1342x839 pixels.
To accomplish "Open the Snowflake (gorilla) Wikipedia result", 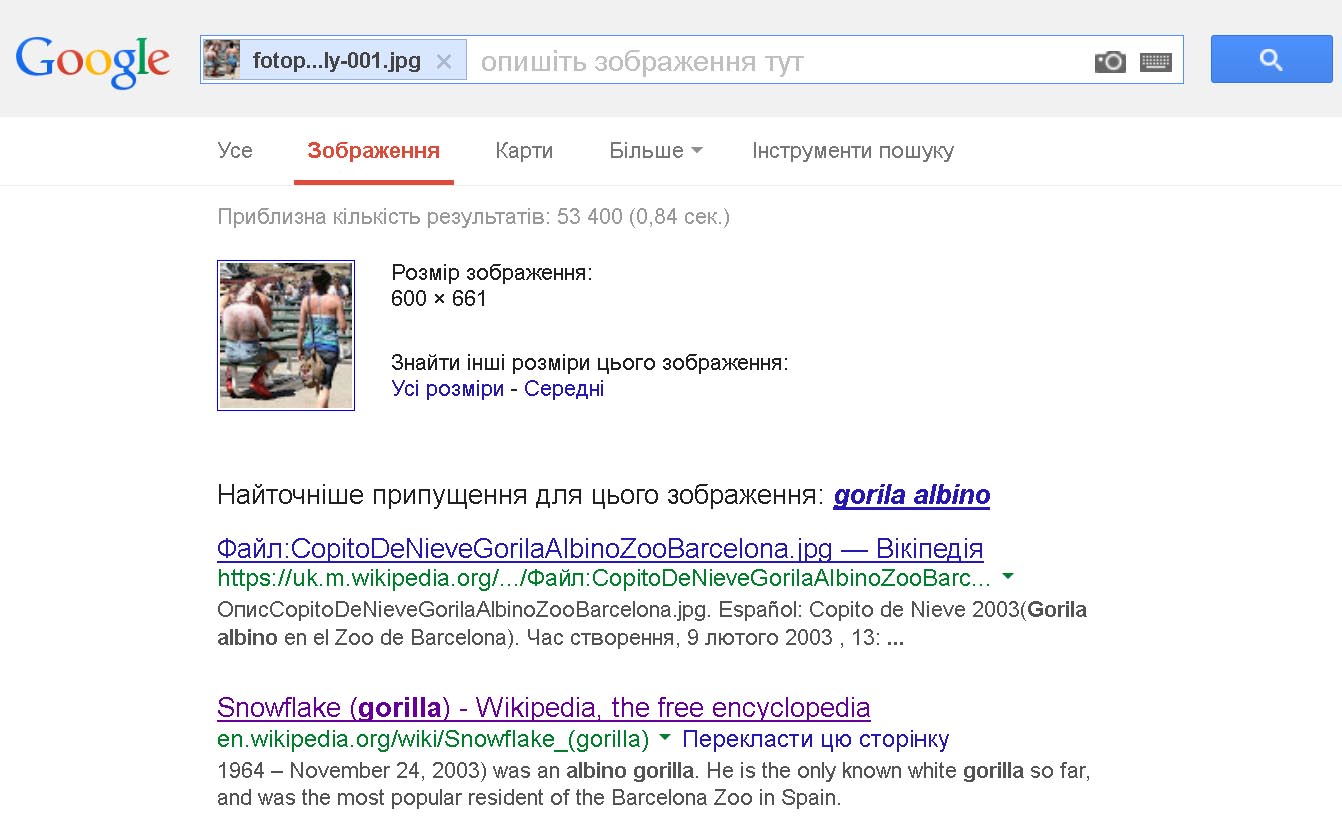I will point(544,708).
